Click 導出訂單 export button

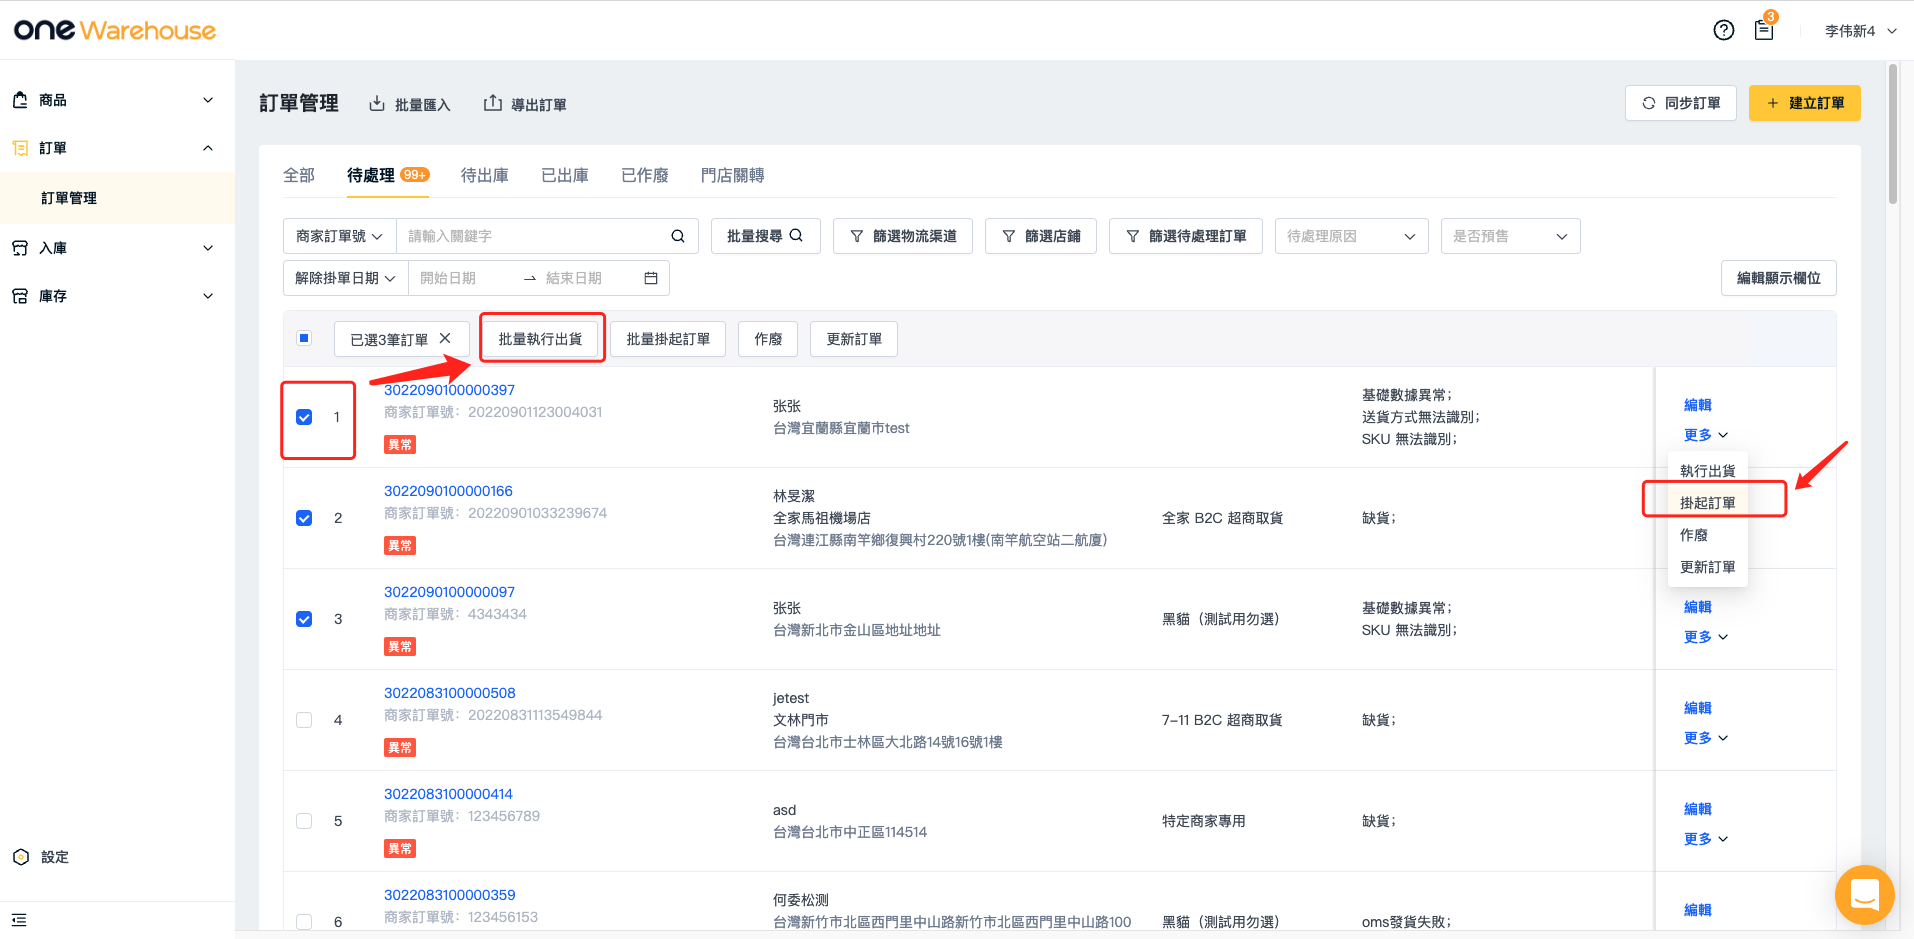[x=526, y=104]
